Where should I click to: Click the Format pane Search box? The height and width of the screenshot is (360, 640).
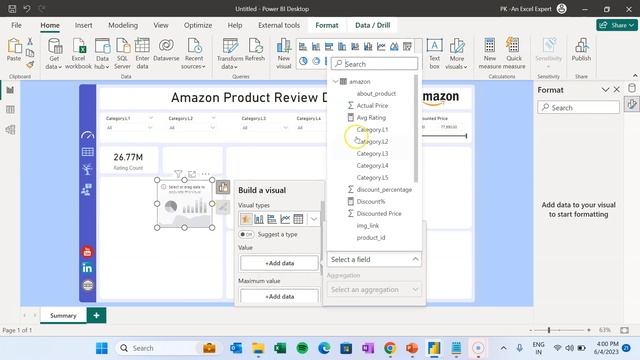[x=578, y=108]
